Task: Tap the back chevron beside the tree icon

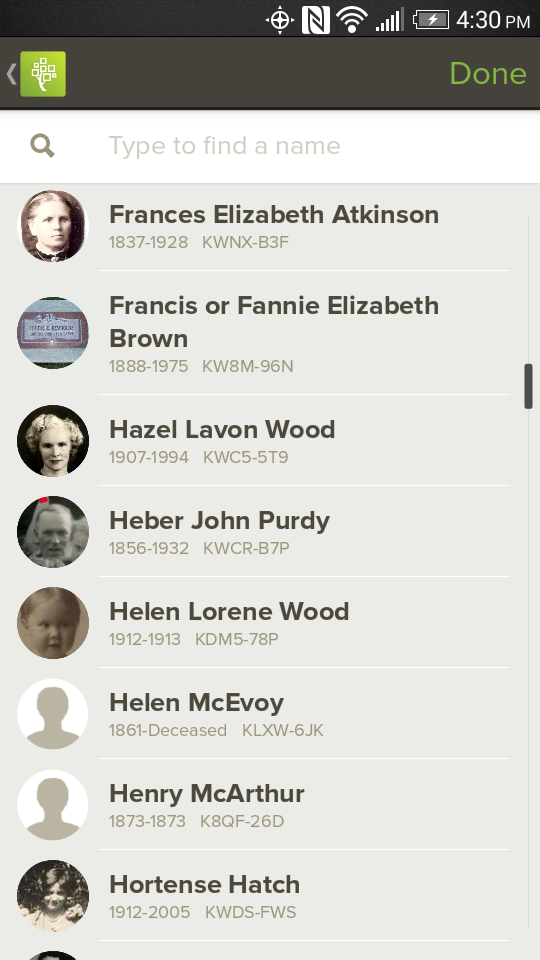Action: click(11, 73)
